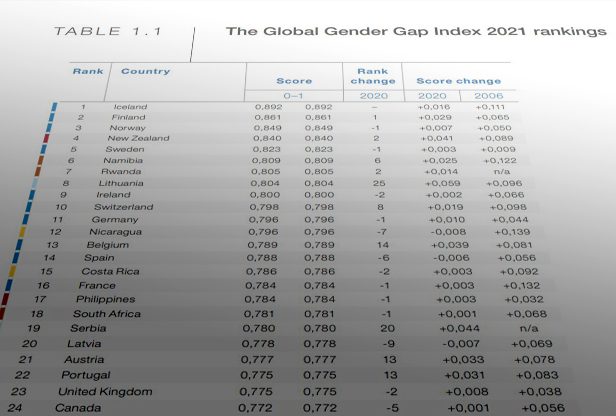Viewport: 616px width, 416px height.
Task: Click the United Kingdom country name
Action: pyautogui.click(x=105, y=392)
